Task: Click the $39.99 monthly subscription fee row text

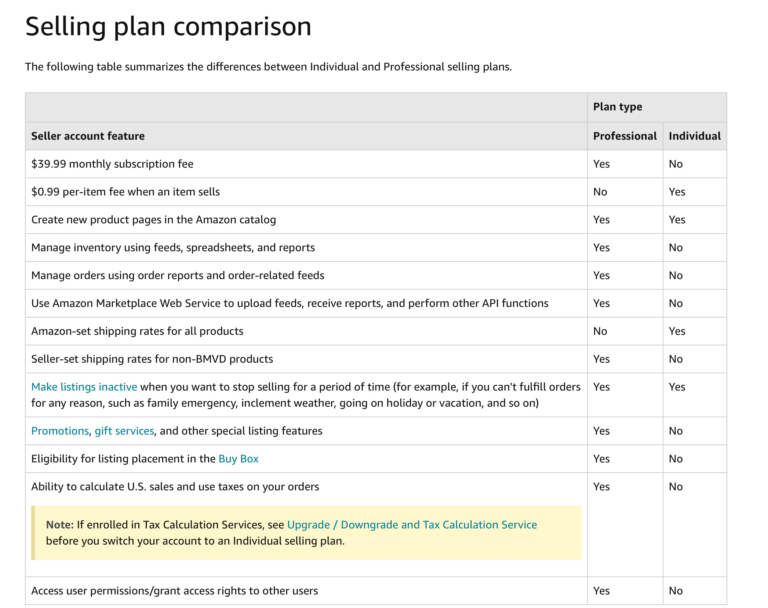Action: coord(112,164)
